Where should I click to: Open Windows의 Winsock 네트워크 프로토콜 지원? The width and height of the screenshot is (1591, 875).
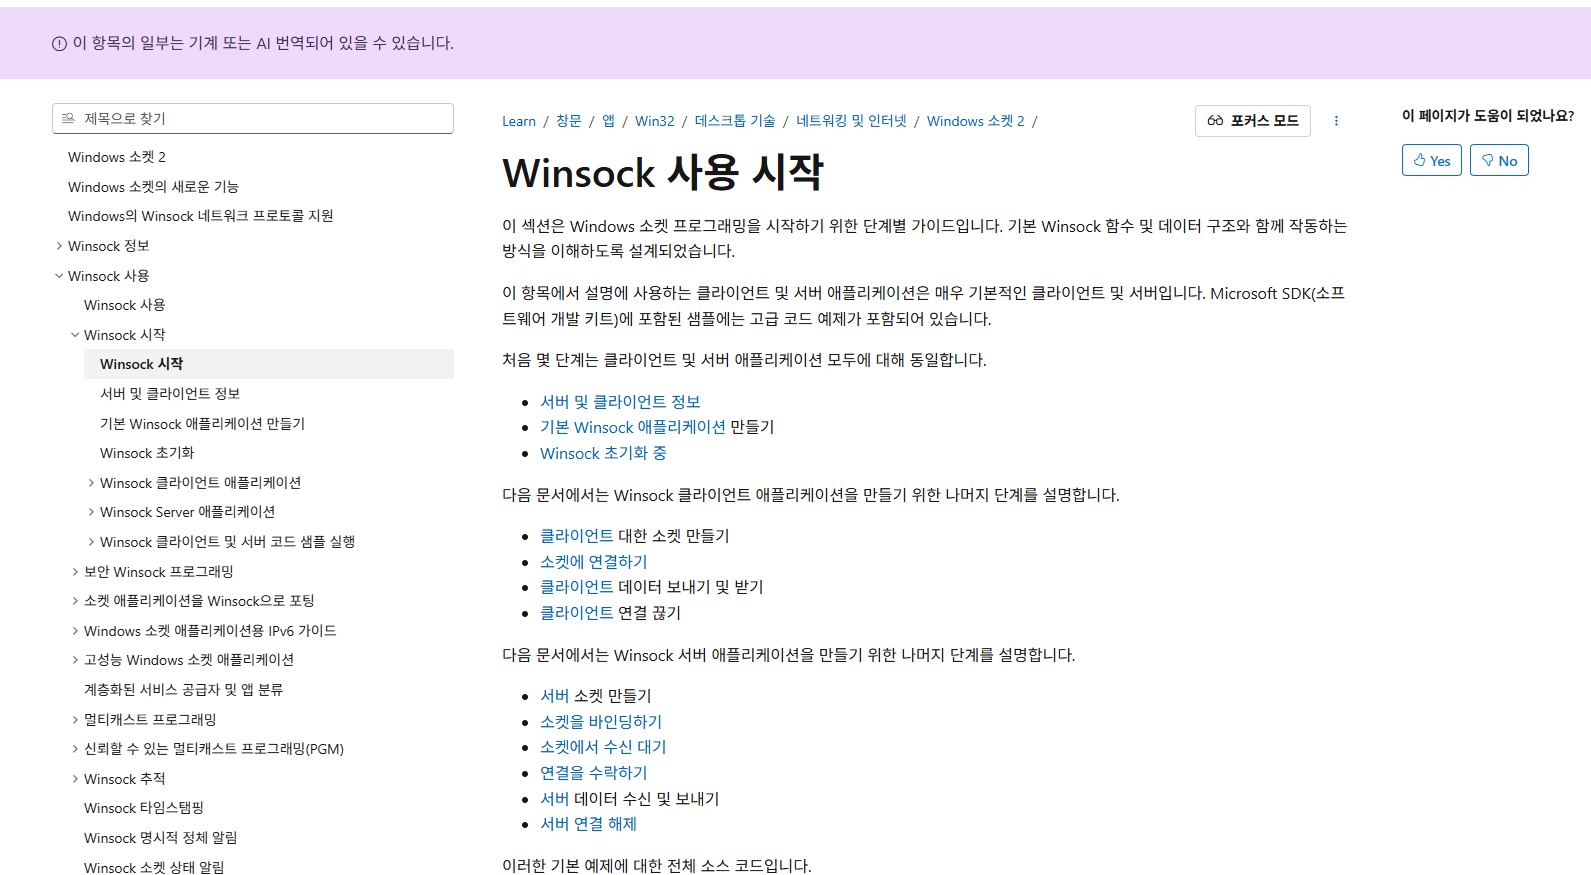200,216
